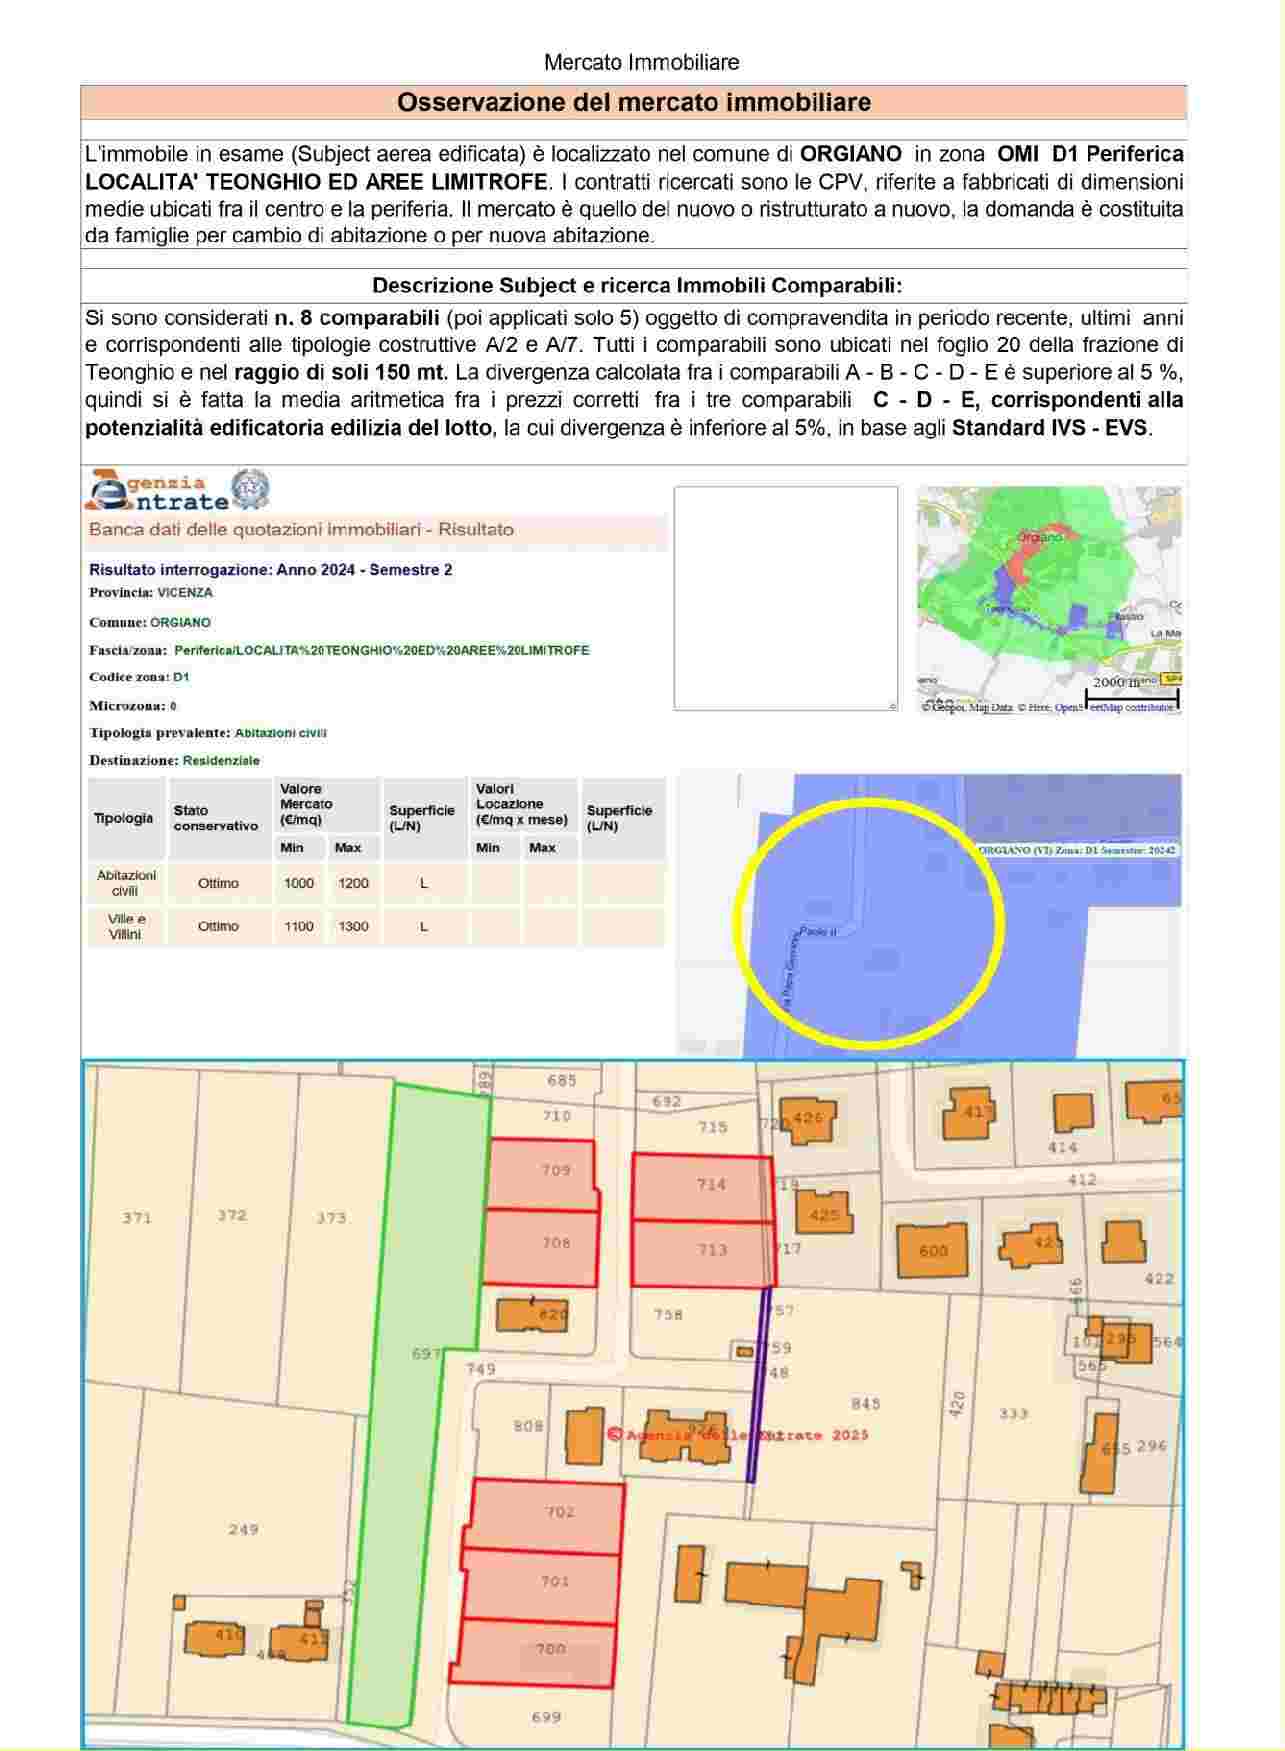The width and height of the screenshot is (1285, 1751).
Task: Click the Osservazione del mercato immobiliare heading
Action: pos(633,102)
